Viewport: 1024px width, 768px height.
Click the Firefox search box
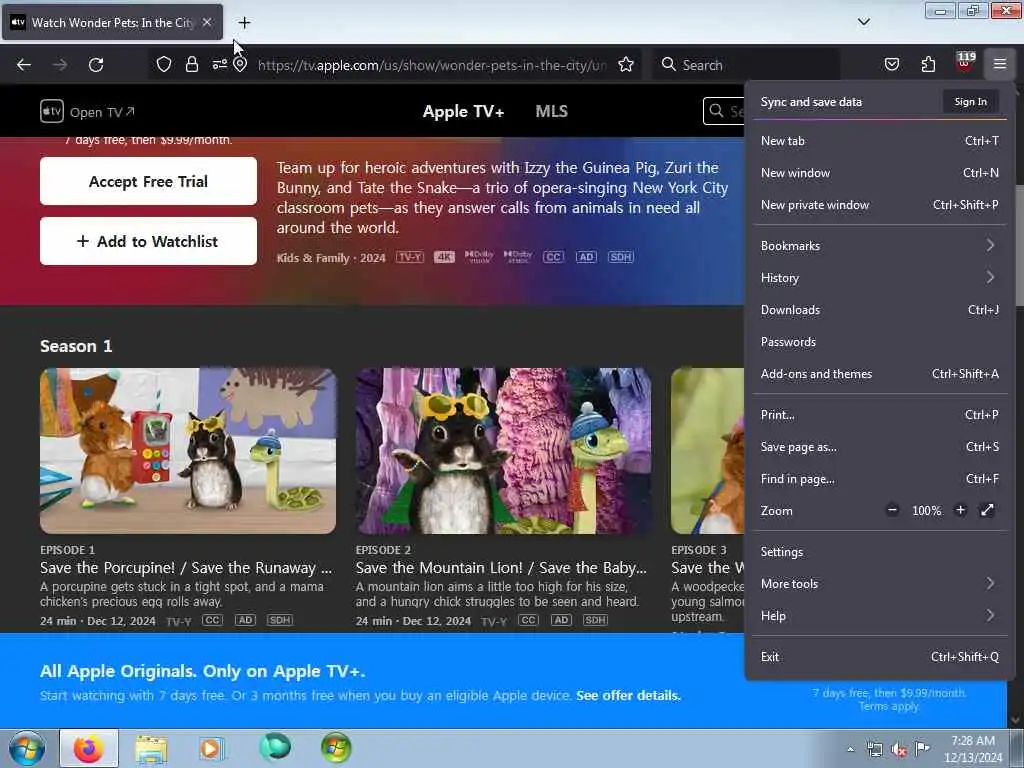tap(746, 65)
